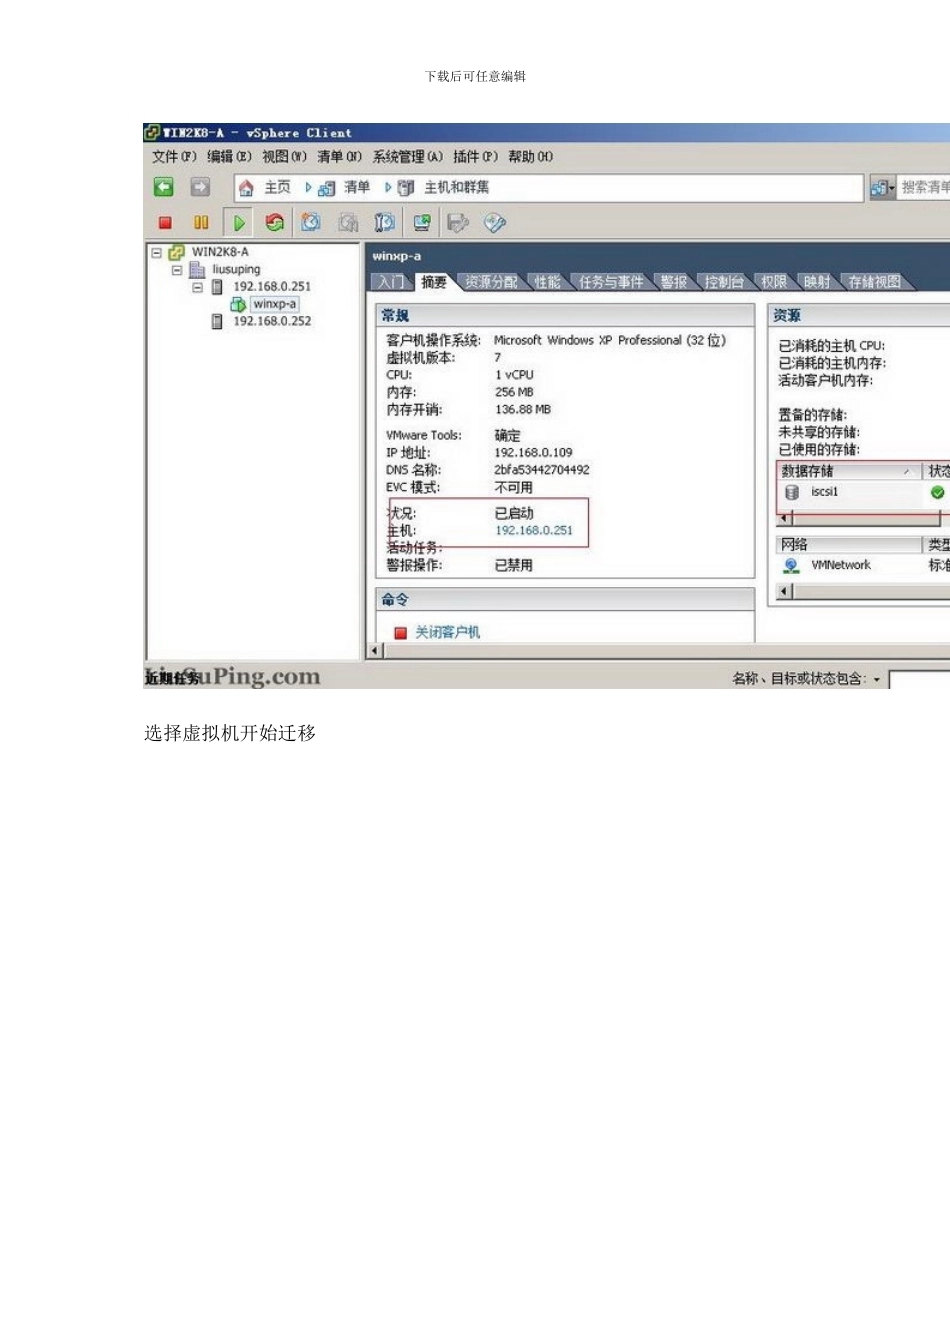Click left arrow of summary pane horizontal scrollbar

coord(376,651)
